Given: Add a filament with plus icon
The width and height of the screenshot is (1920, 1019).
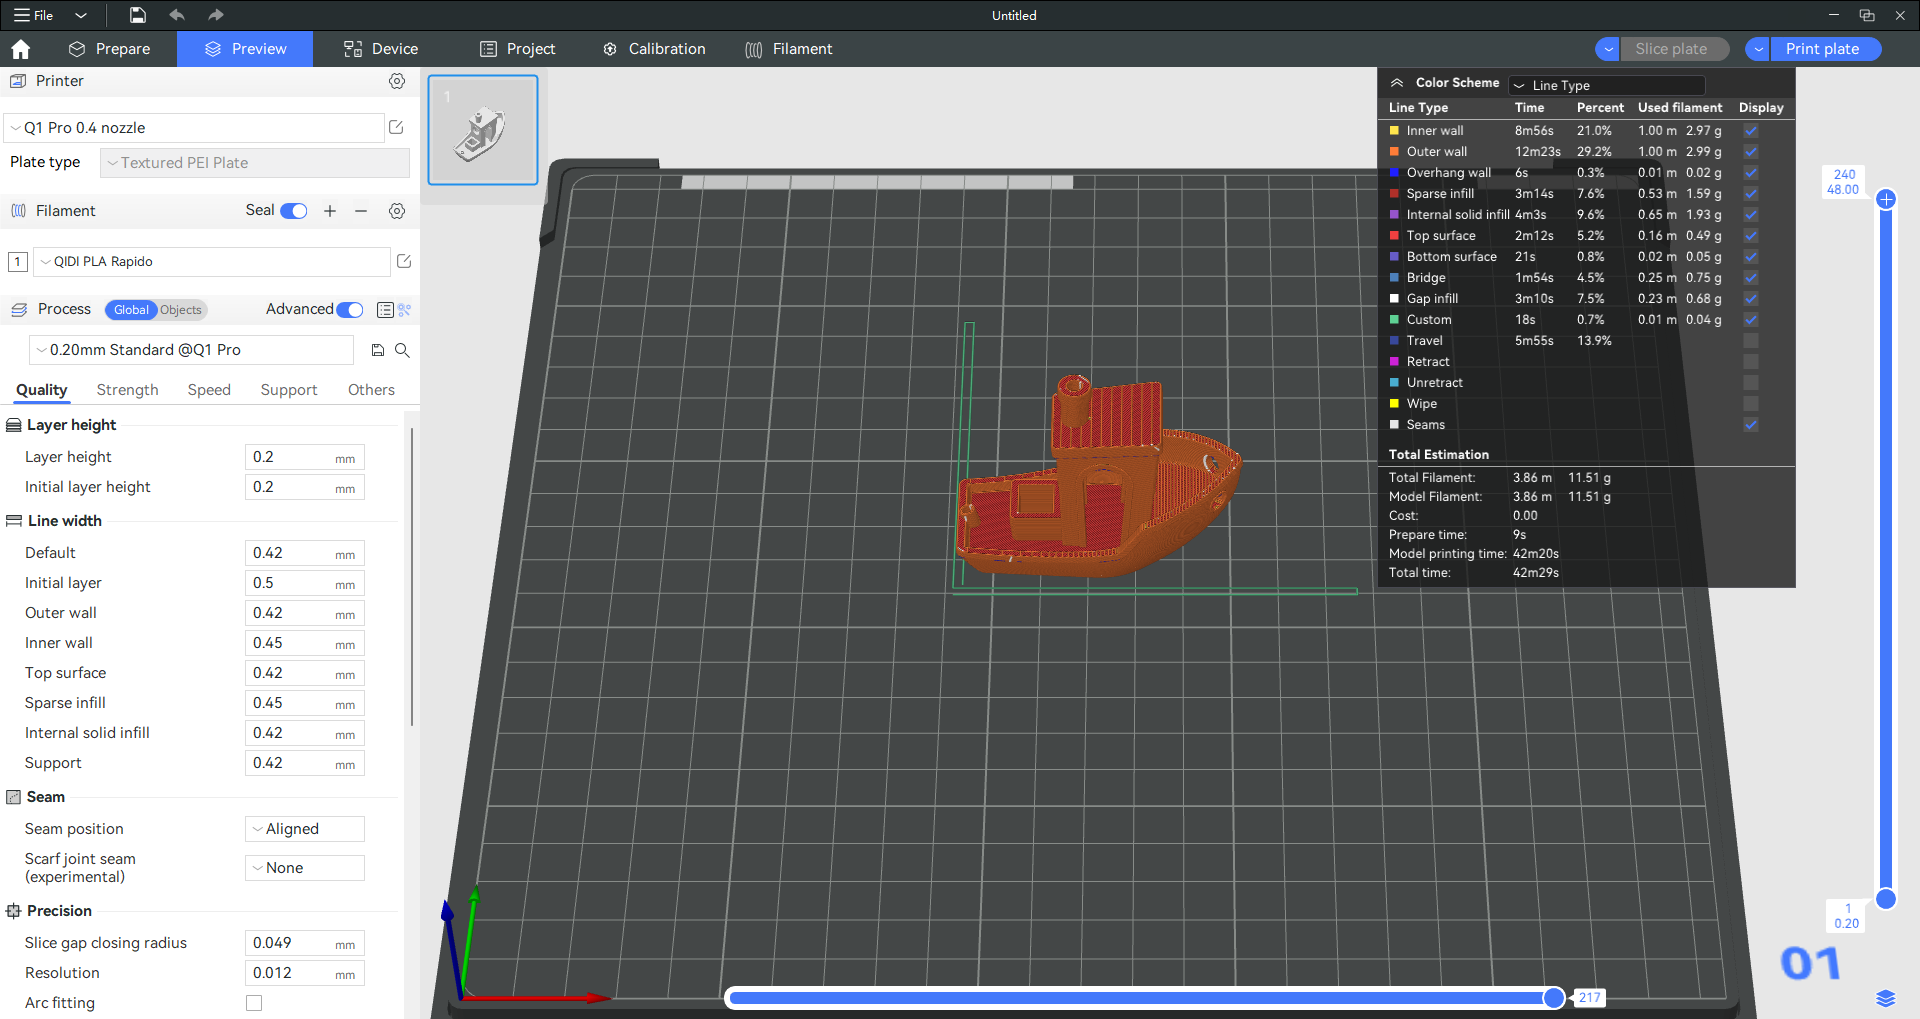Looking at the screenshot, I should (x=330, y=211).
